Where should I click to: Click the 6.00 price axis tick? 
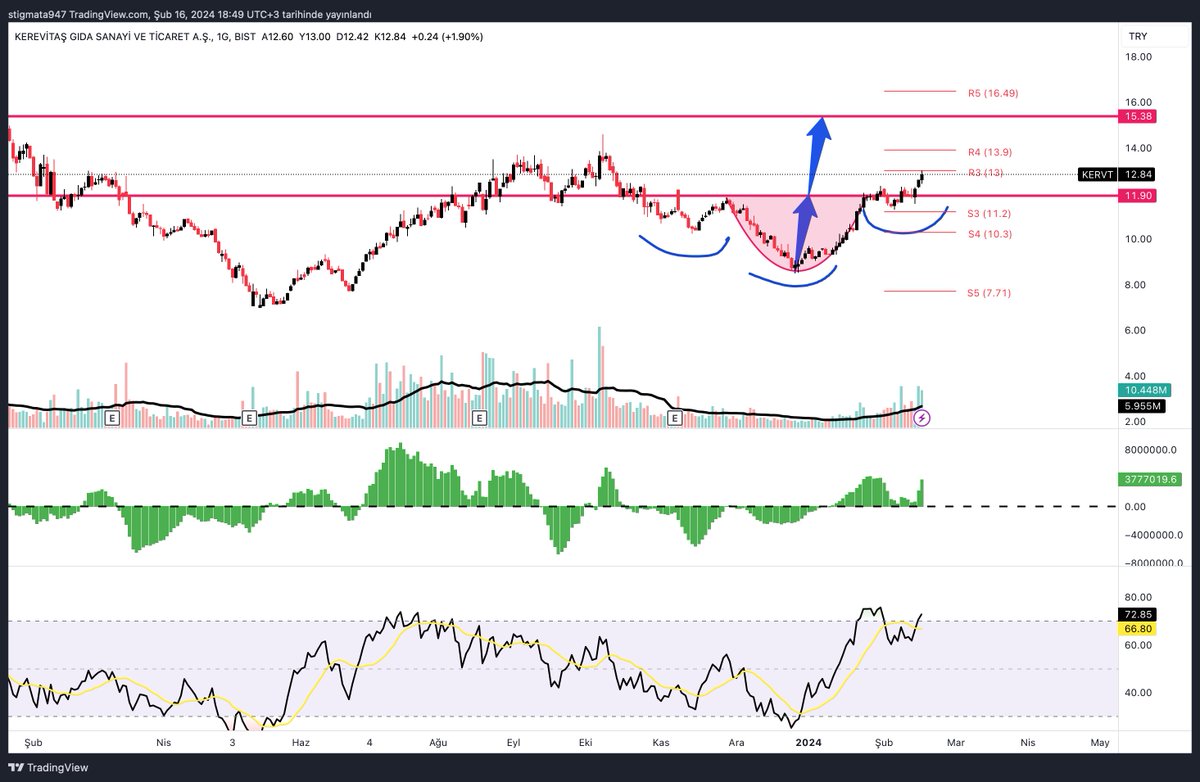pyautogui.click(x=1137, y=330)
